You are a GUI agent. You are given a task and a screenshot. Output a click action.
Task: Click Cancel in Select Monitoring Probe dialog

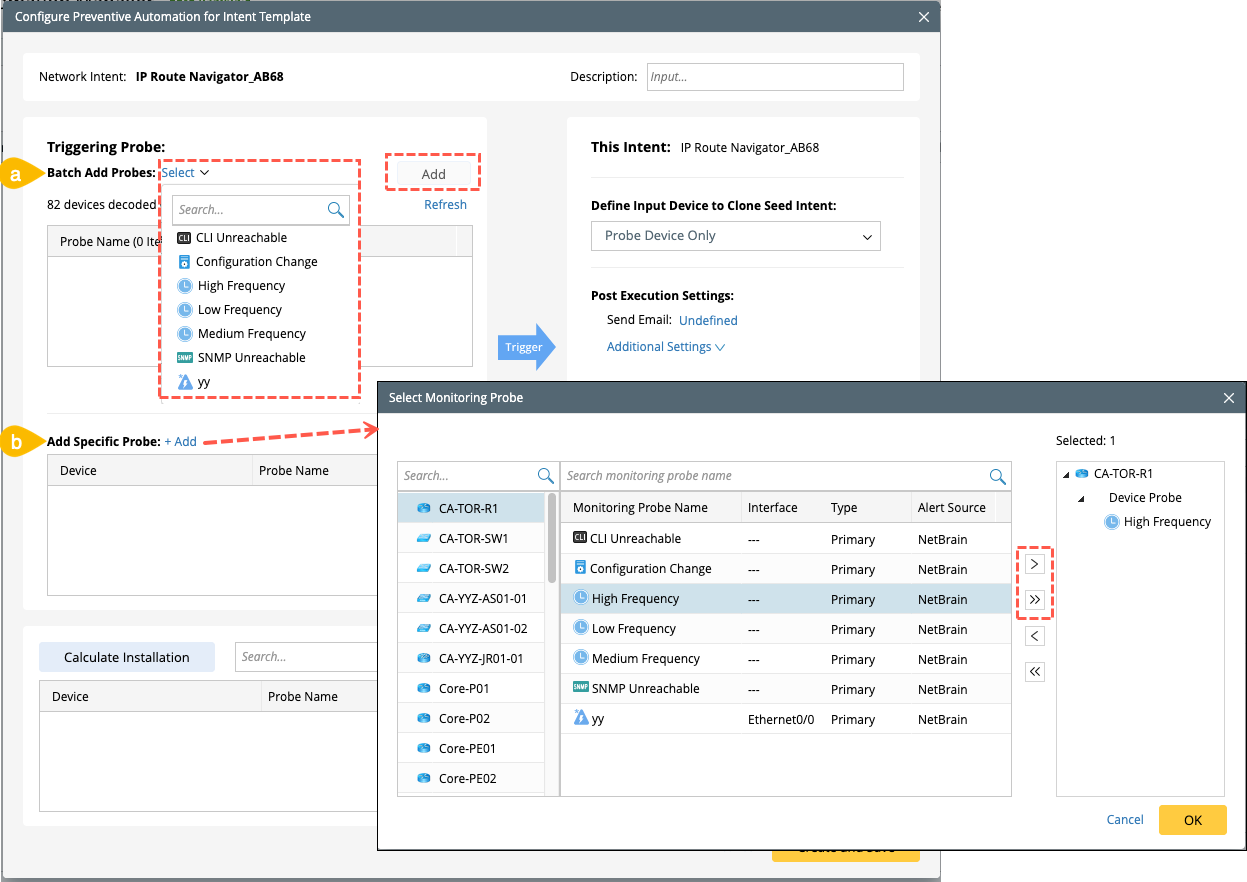(1125, 820)
